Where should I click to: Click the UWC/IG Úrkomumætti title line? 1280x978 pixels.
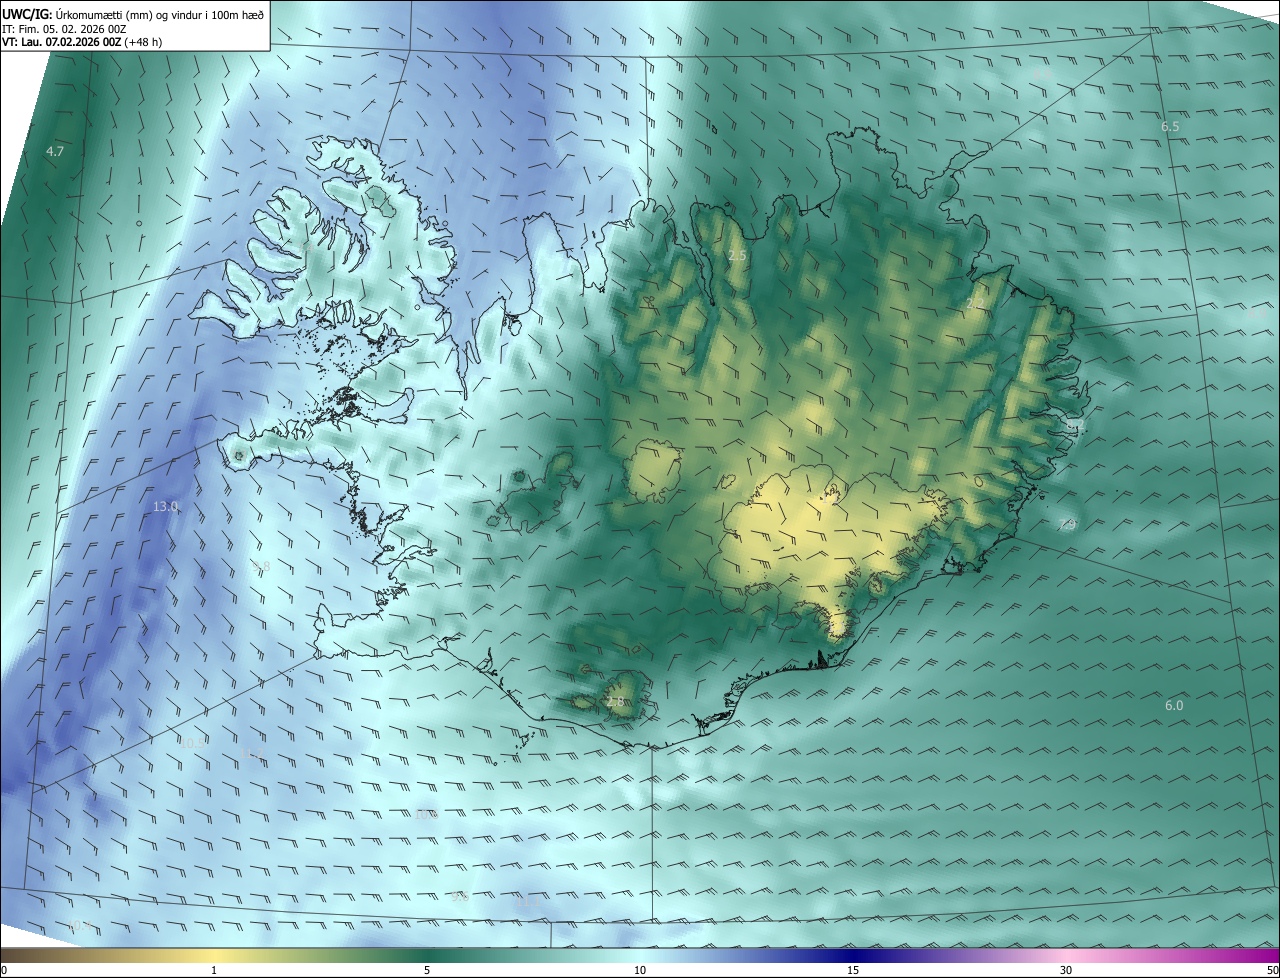click(133, 14)
